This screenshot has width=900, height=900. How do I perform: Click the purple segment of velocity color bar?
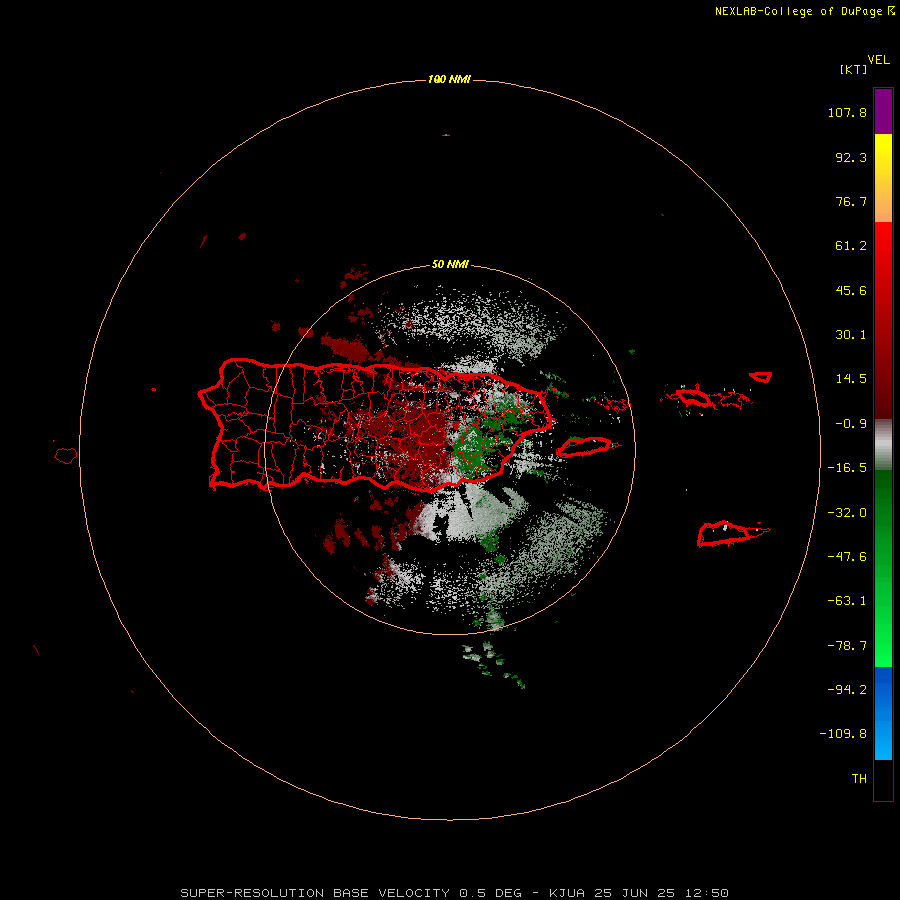(883, 111)
